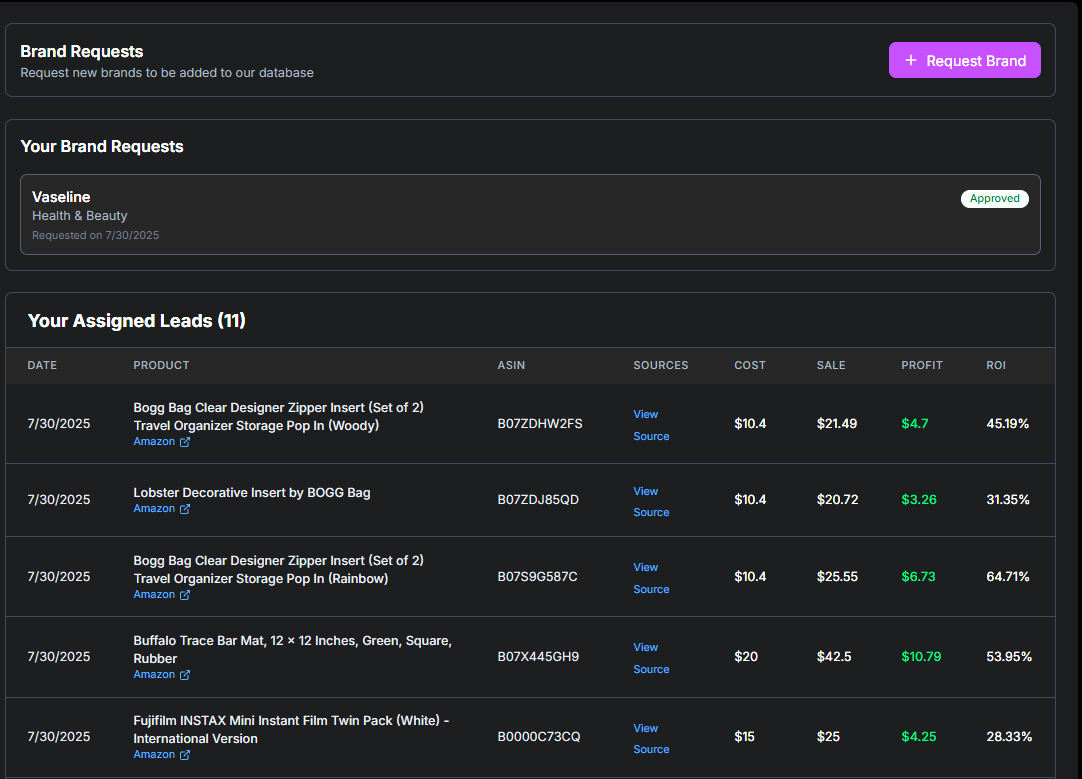Click the Approved status badge on Vaseline
This screenshot has width=1082, height=779.
(994, 198)
